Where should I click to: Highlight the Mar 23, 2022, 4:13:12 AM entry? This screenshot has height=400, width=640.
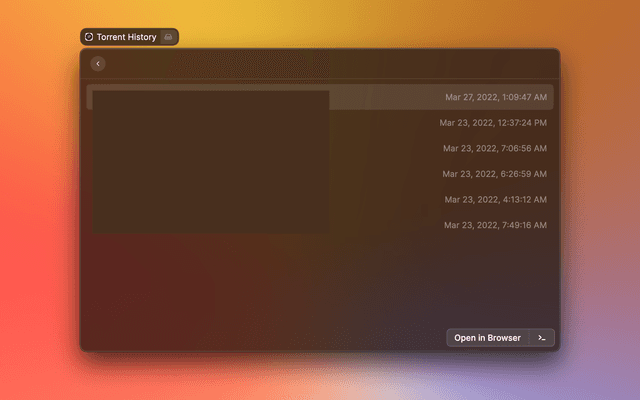pyautogui.click(x=495, y=200)
